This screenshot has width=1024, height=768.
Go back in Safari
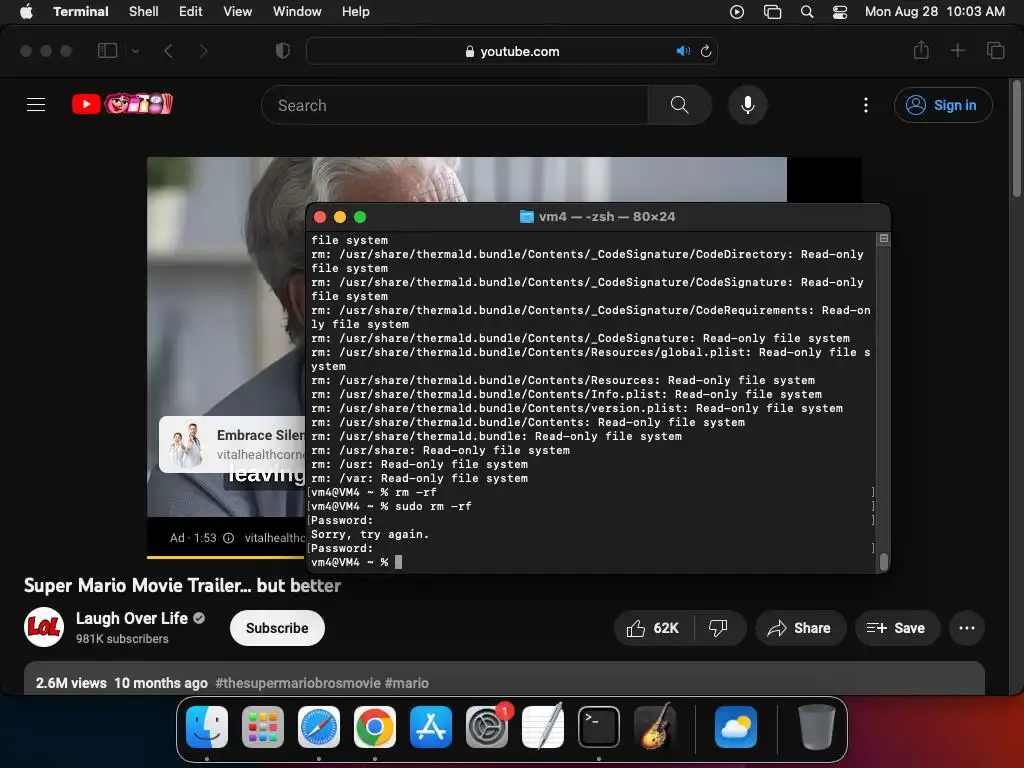168,51
